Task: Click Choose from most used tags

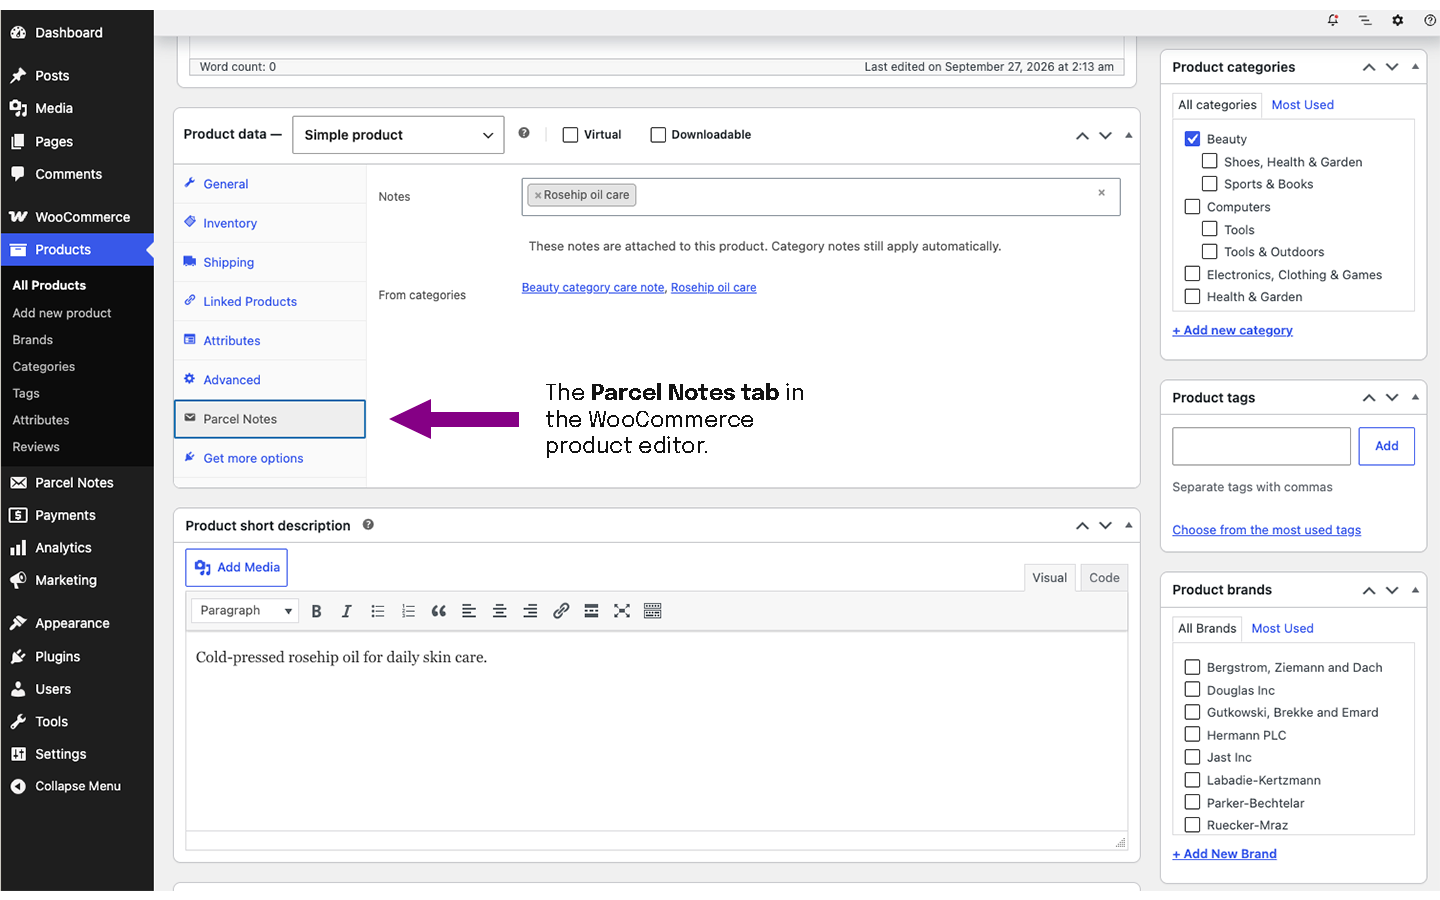Action: (1266, 530)
